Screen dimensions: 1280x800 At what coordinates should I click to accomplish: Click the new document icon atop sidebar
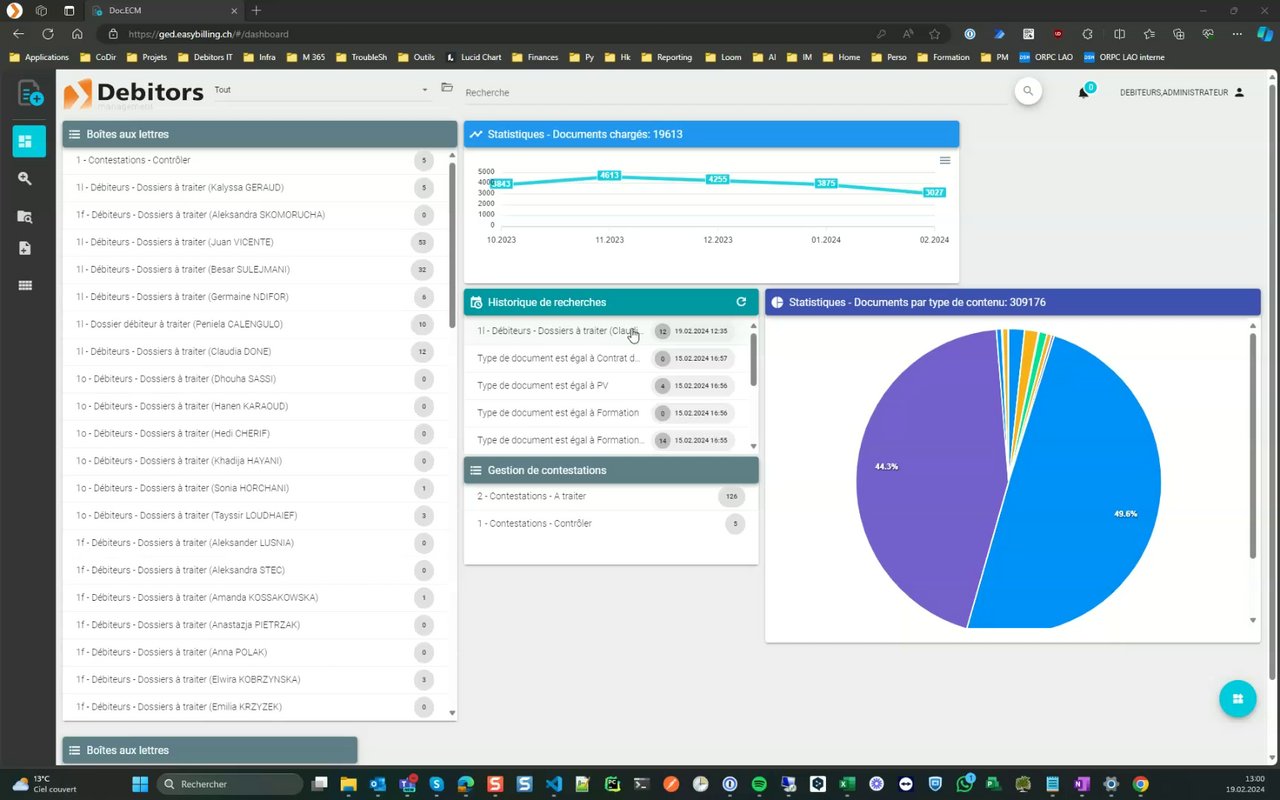(x=29, y=94)
